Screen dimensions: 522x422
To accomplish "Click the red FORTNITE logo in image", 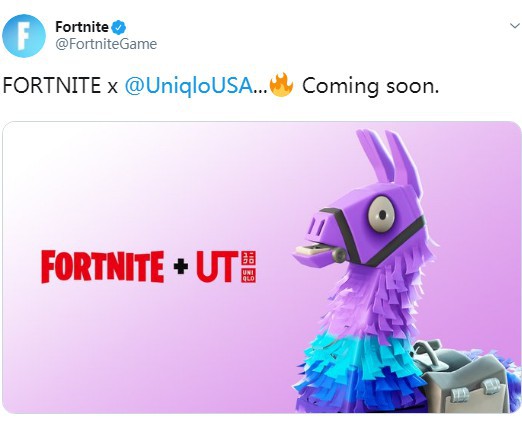I will 103,267.
